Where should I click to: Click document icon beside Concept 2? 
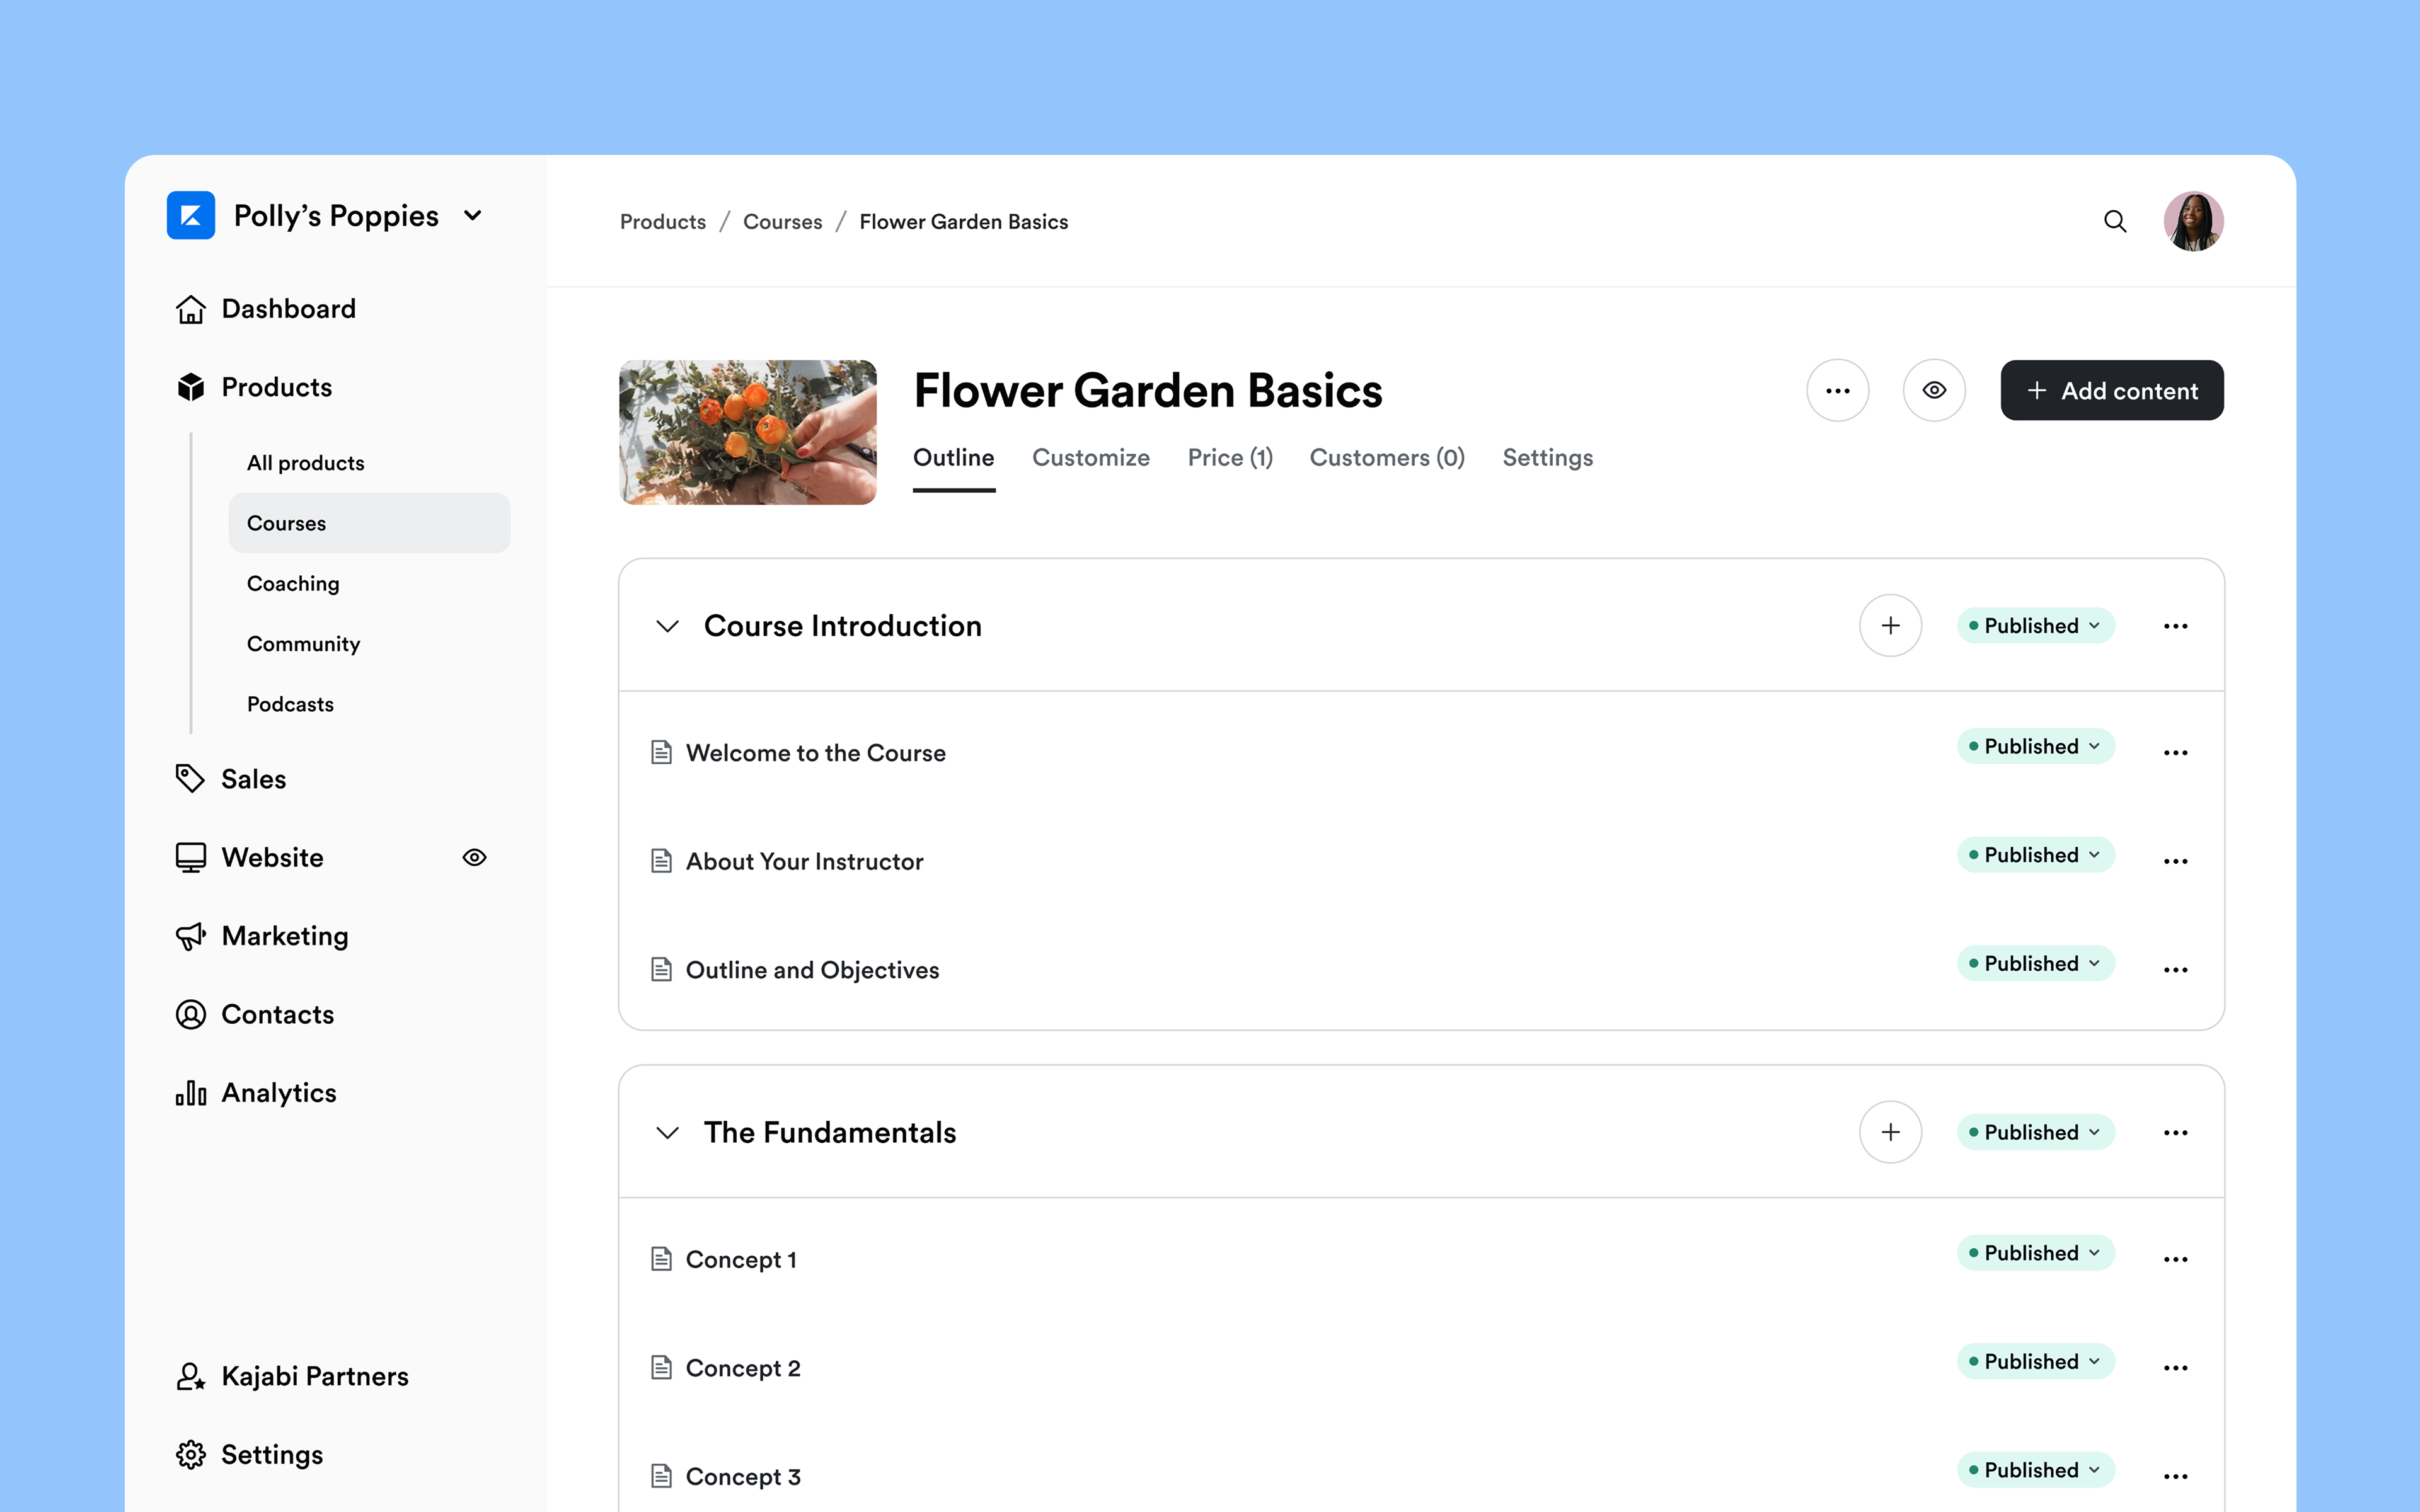coord(661,1367)
